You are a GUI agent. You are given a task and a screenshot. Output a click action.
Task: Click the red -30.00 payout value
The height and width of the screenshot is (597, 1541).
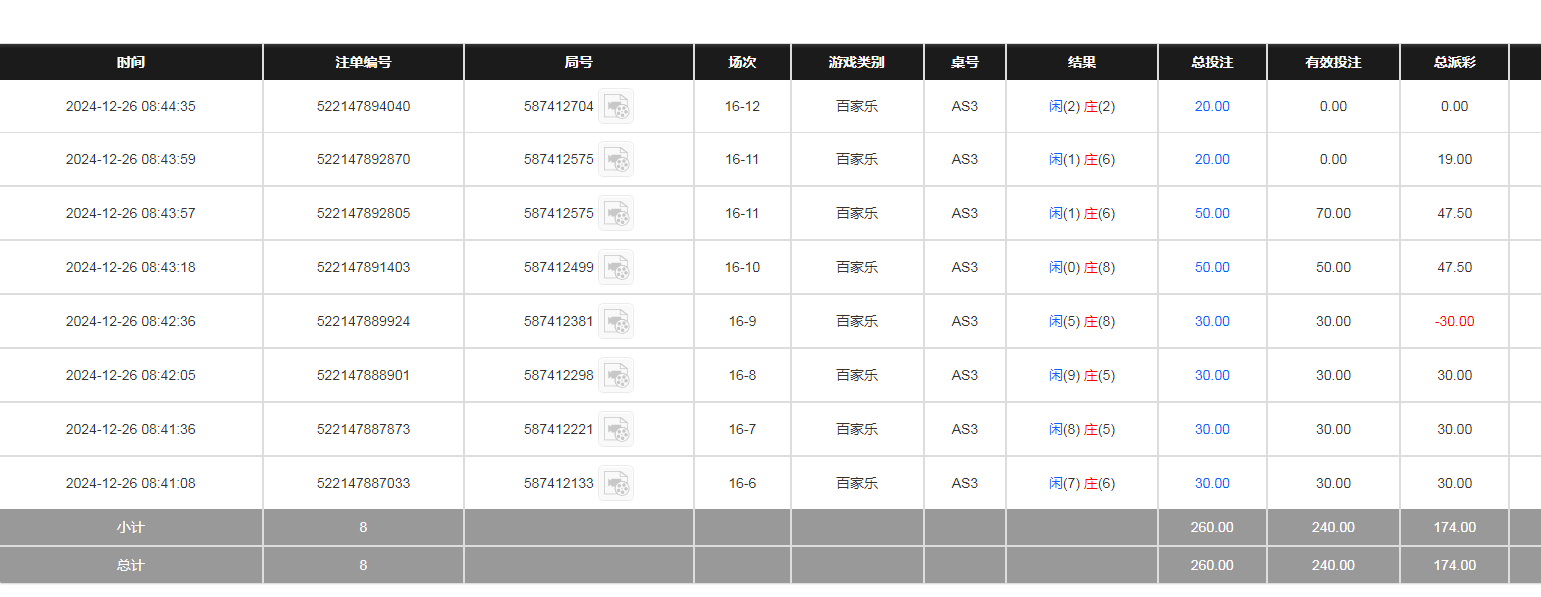click(x=1454, y=322)
